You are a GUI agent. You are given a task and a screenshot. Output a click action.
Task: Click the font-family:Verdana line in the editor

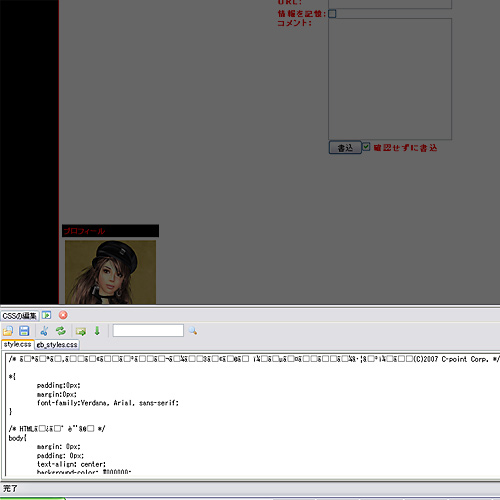tap(108, 403)
